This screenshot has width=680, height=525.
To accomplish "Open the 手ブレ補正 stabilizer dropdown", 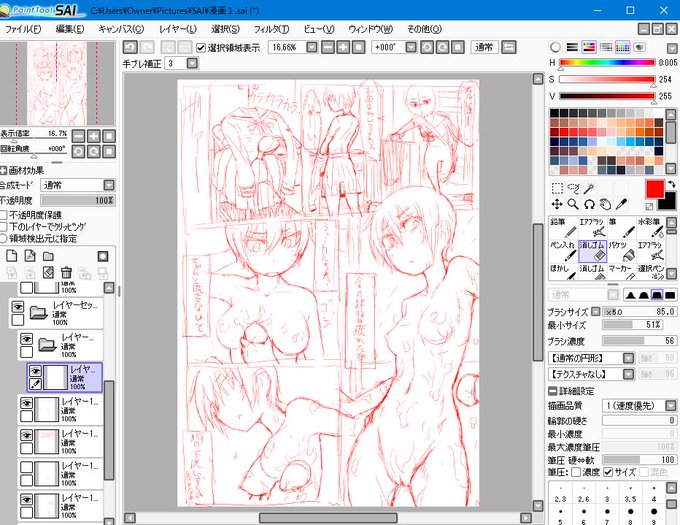I will pos(192,64).
